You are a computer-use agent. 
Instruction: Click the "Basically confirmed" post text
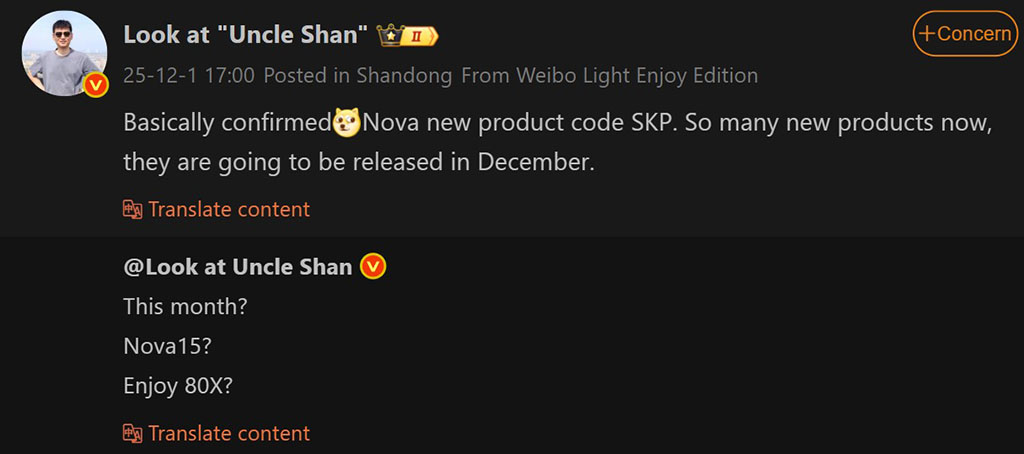(x=227, y=125)
